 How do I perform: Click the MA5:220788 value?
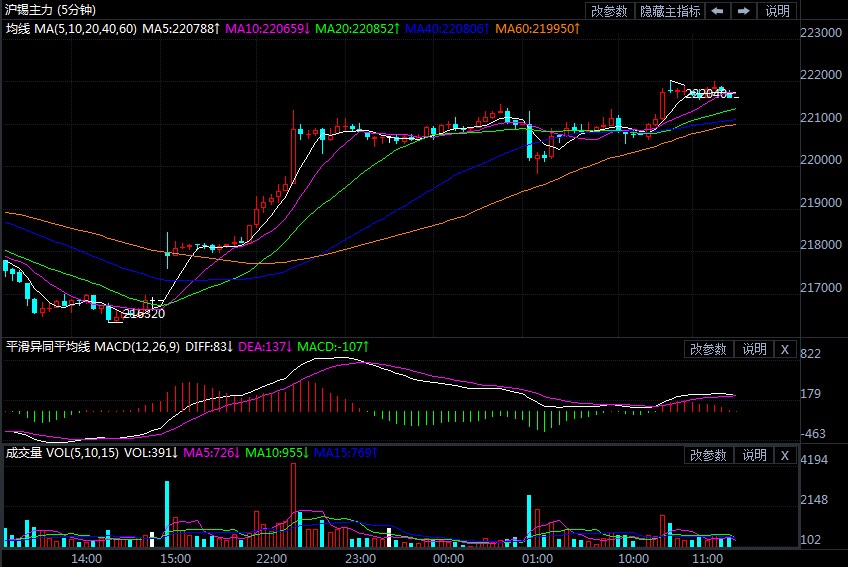181,29
